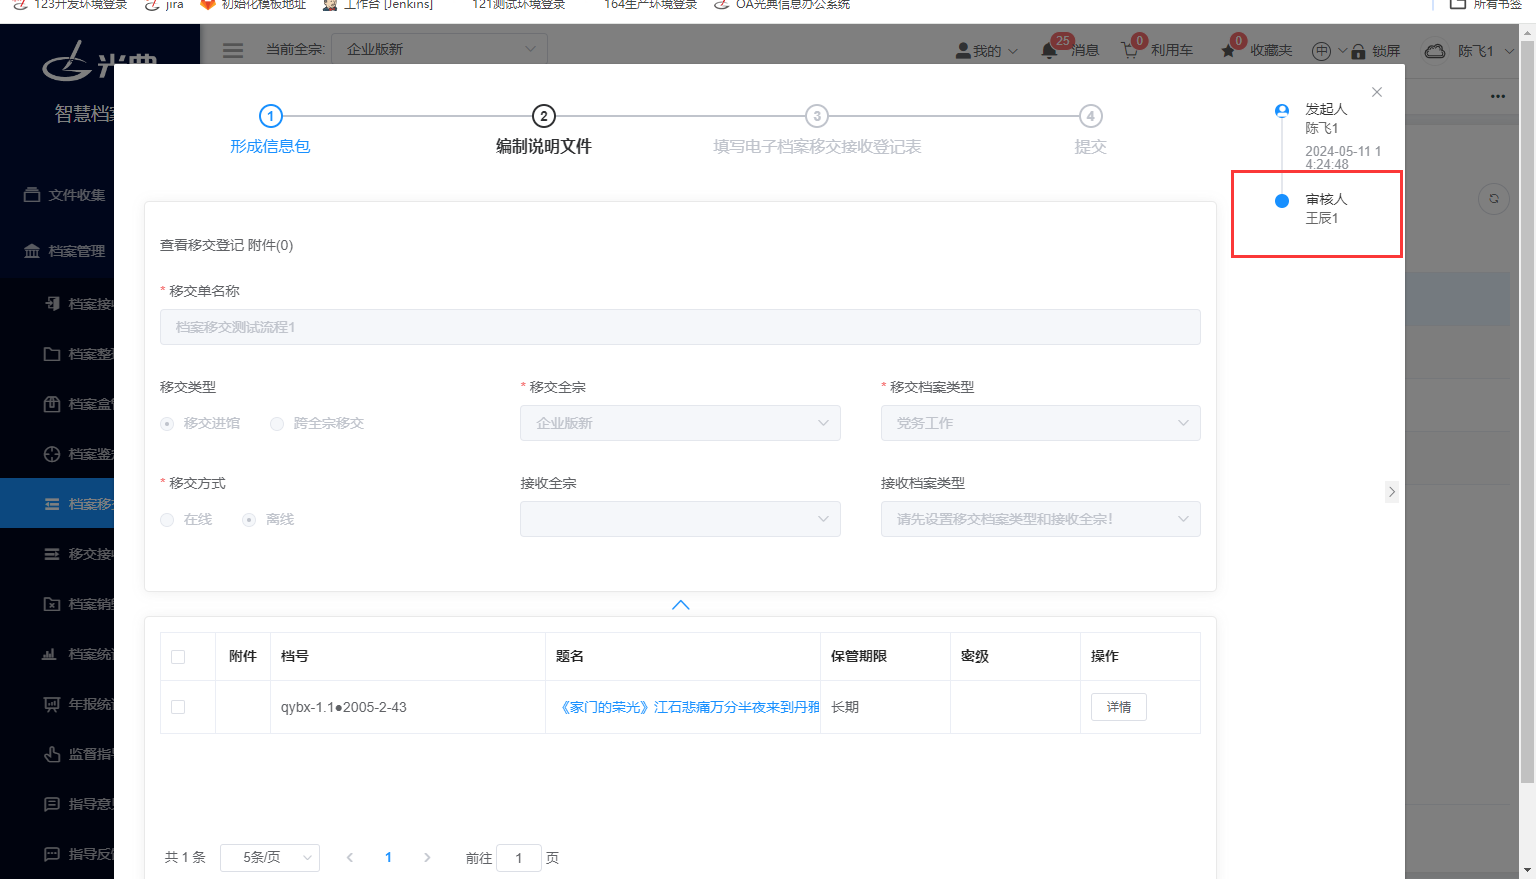Image resolution: width=1536 pixels, height=879 pixels.
Task: Click the 锁屏 lock icon
Action: tap(1358, 51)
